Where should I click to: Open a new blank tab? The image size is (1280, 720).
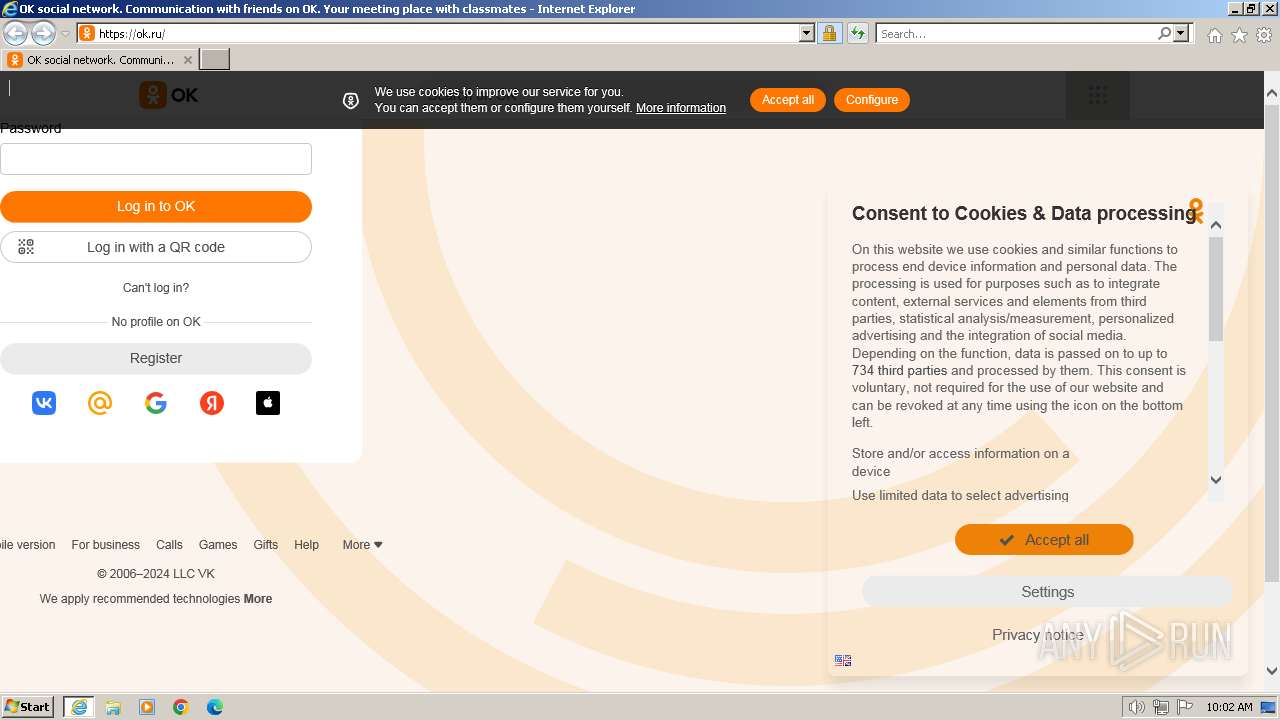pyautogui.click(x=215, y=60)
